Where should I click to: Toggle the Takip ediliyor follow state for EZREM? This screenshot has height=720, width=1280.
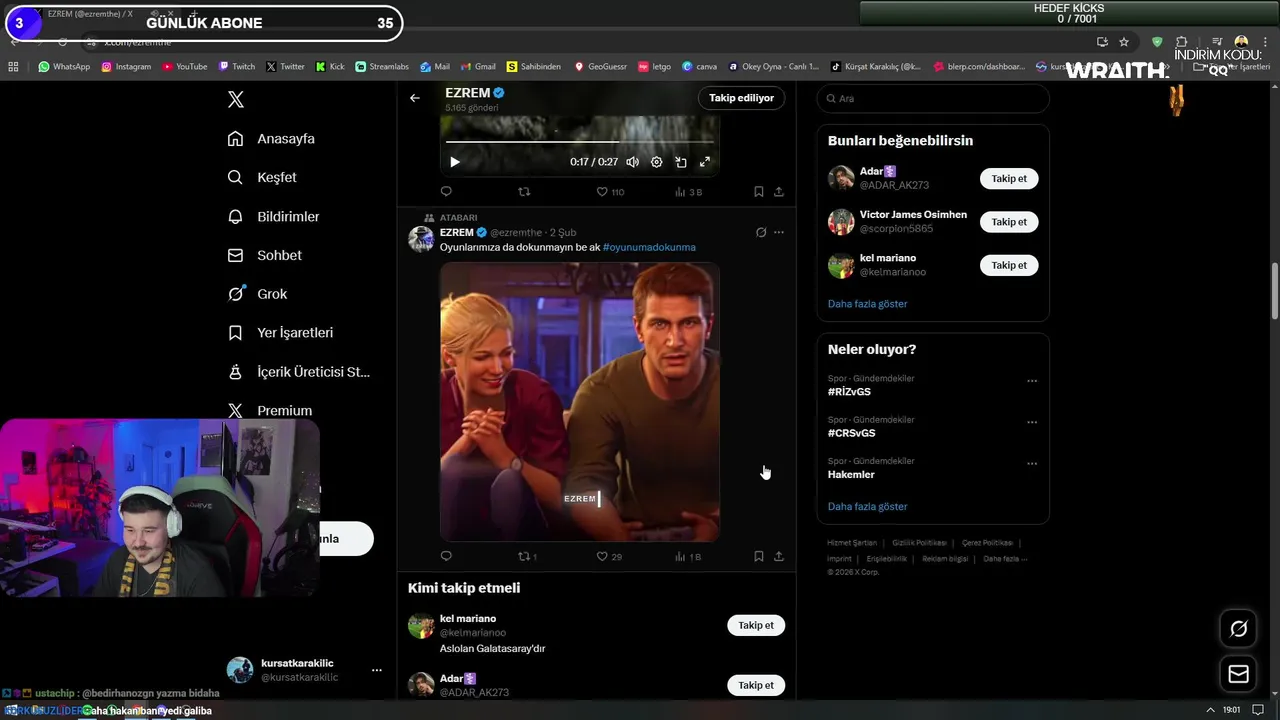741,98
